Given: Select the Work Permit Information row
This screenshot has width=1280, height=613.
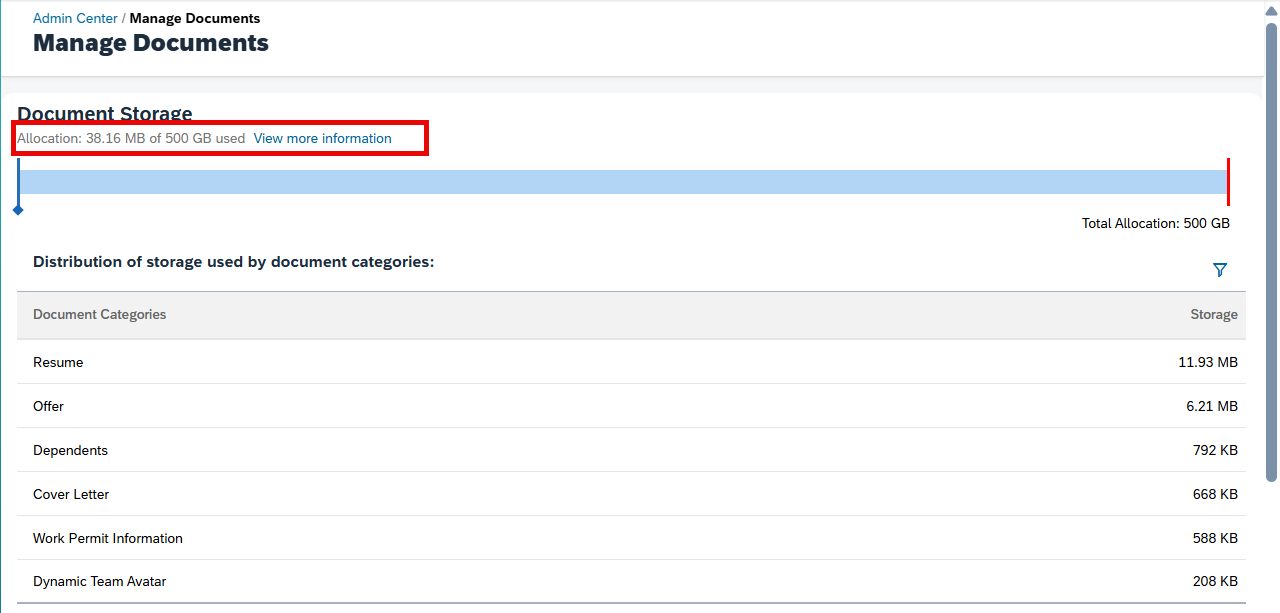Looking at the screenshot, I should (631, 538).
